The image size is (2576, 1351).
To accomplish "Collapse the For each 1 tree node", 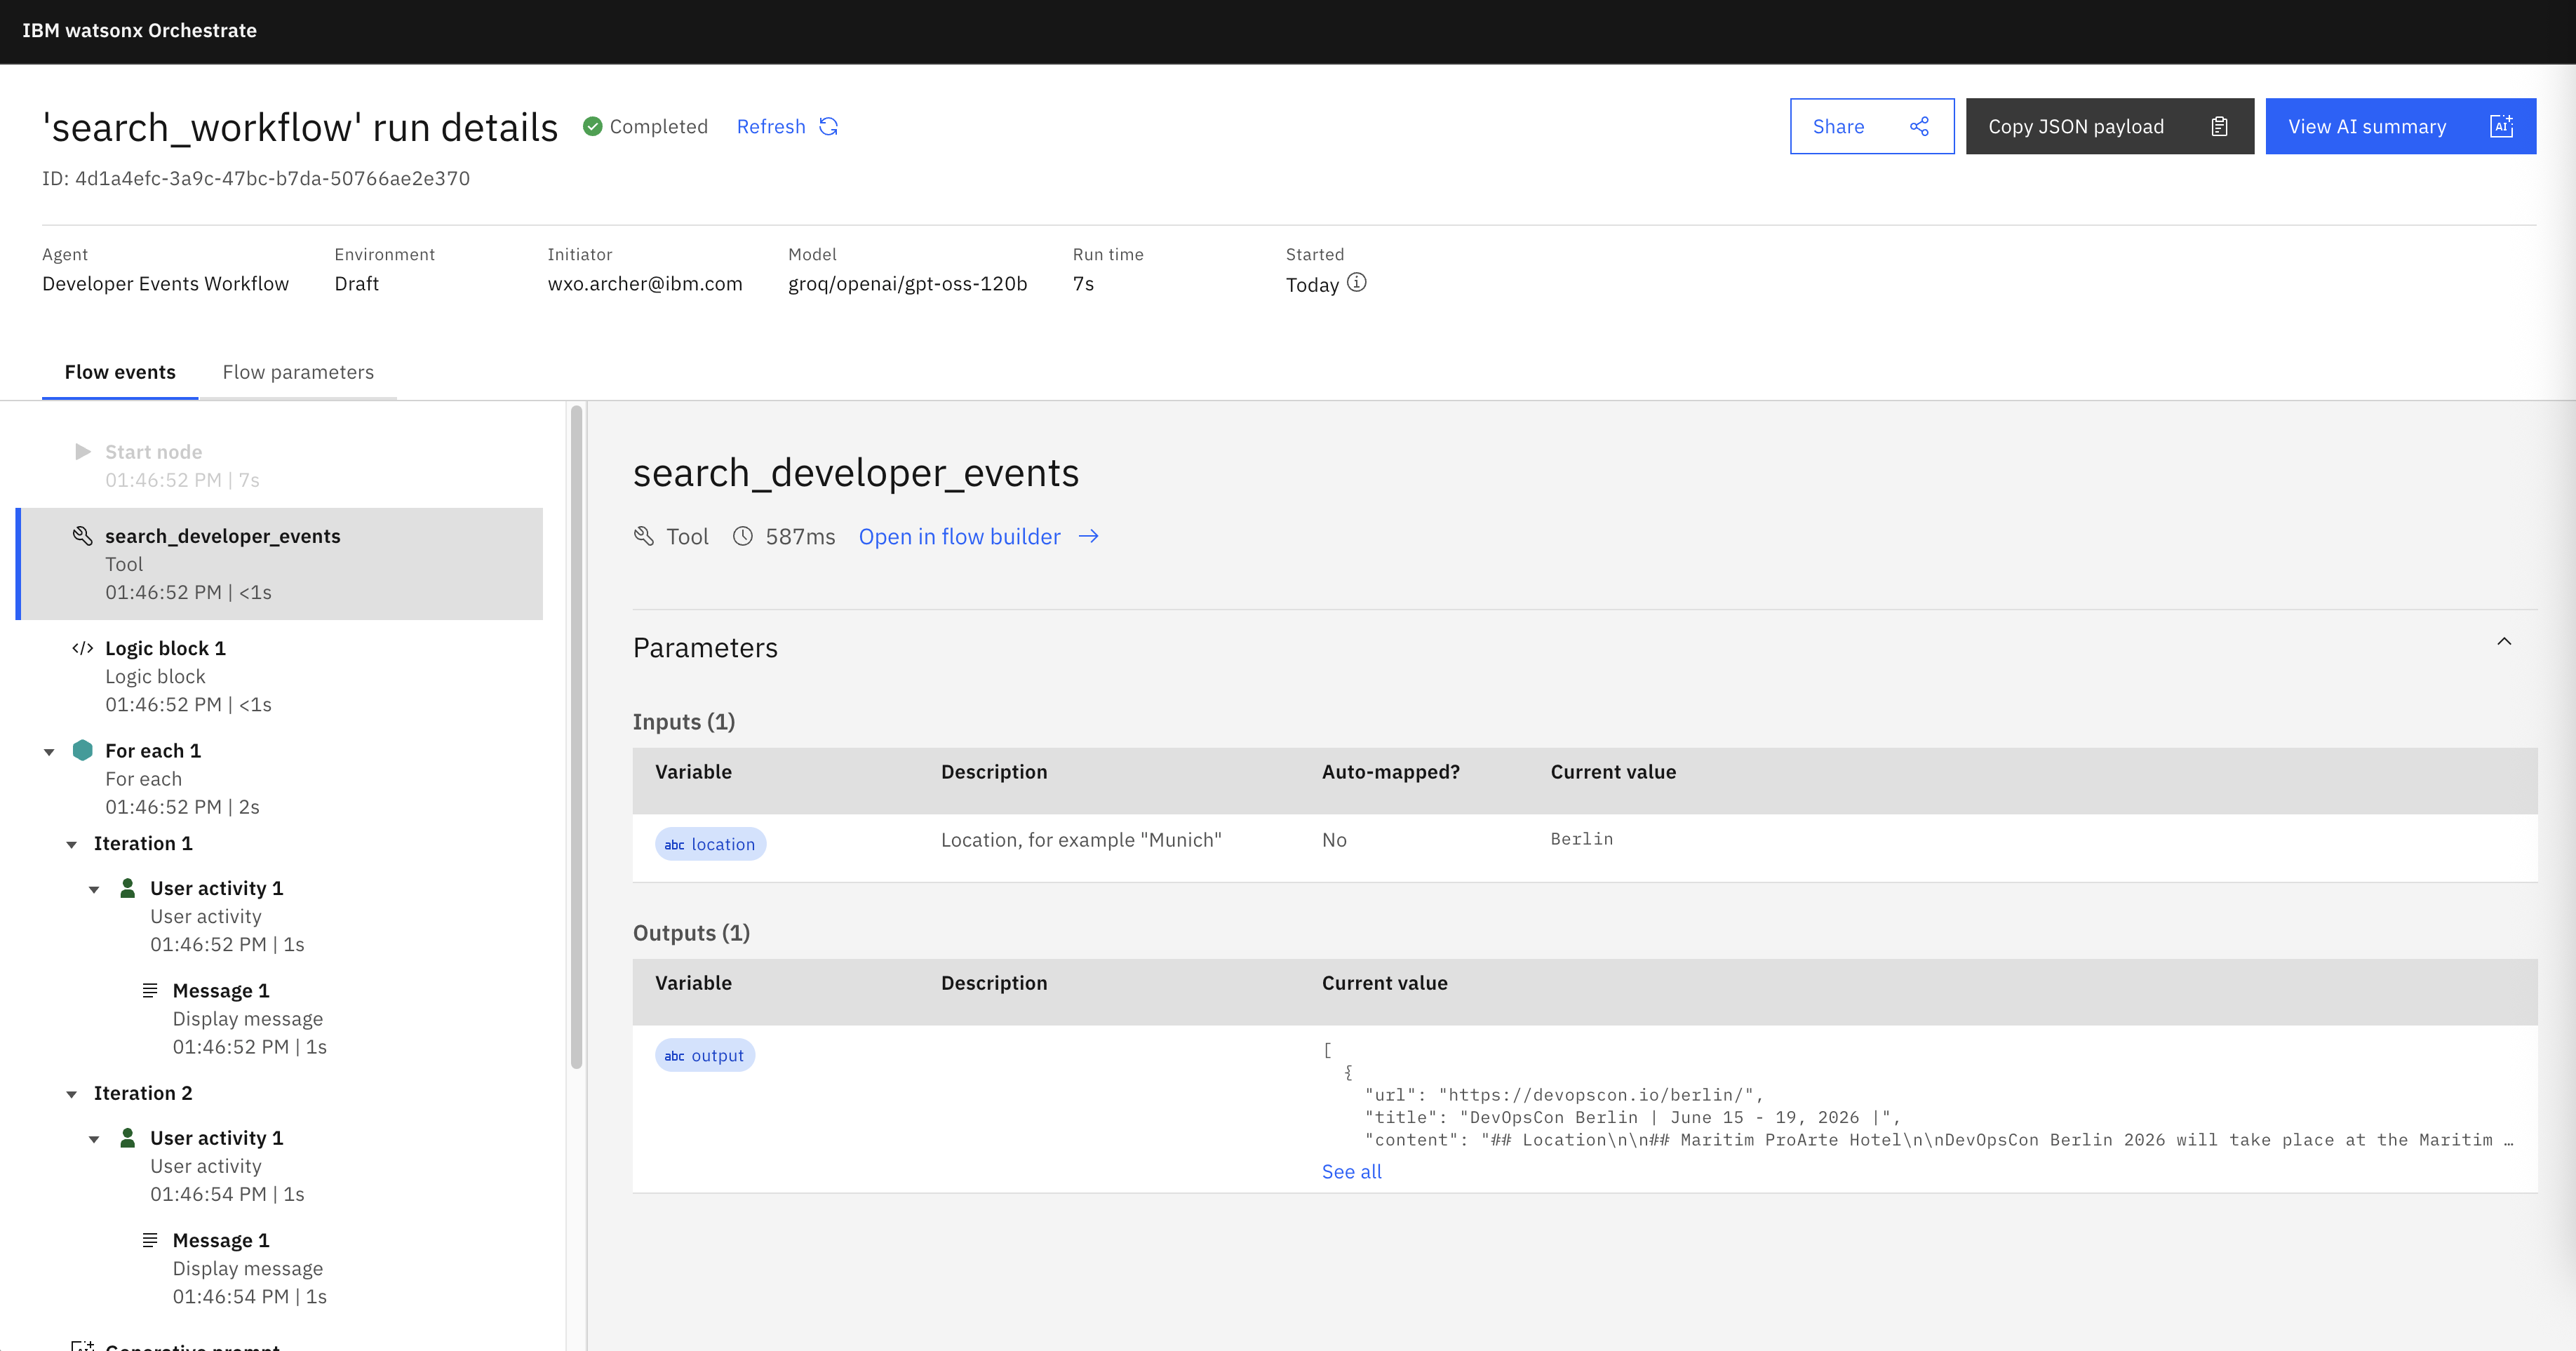I will point(49,752).
